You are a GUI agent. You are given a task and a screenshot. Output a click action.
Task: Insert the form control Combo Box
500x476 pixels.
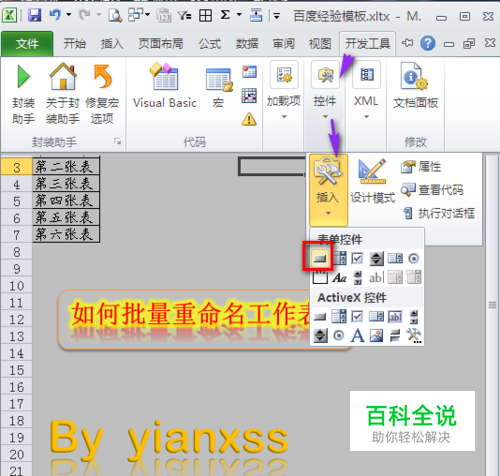click(x=339, y=258)
